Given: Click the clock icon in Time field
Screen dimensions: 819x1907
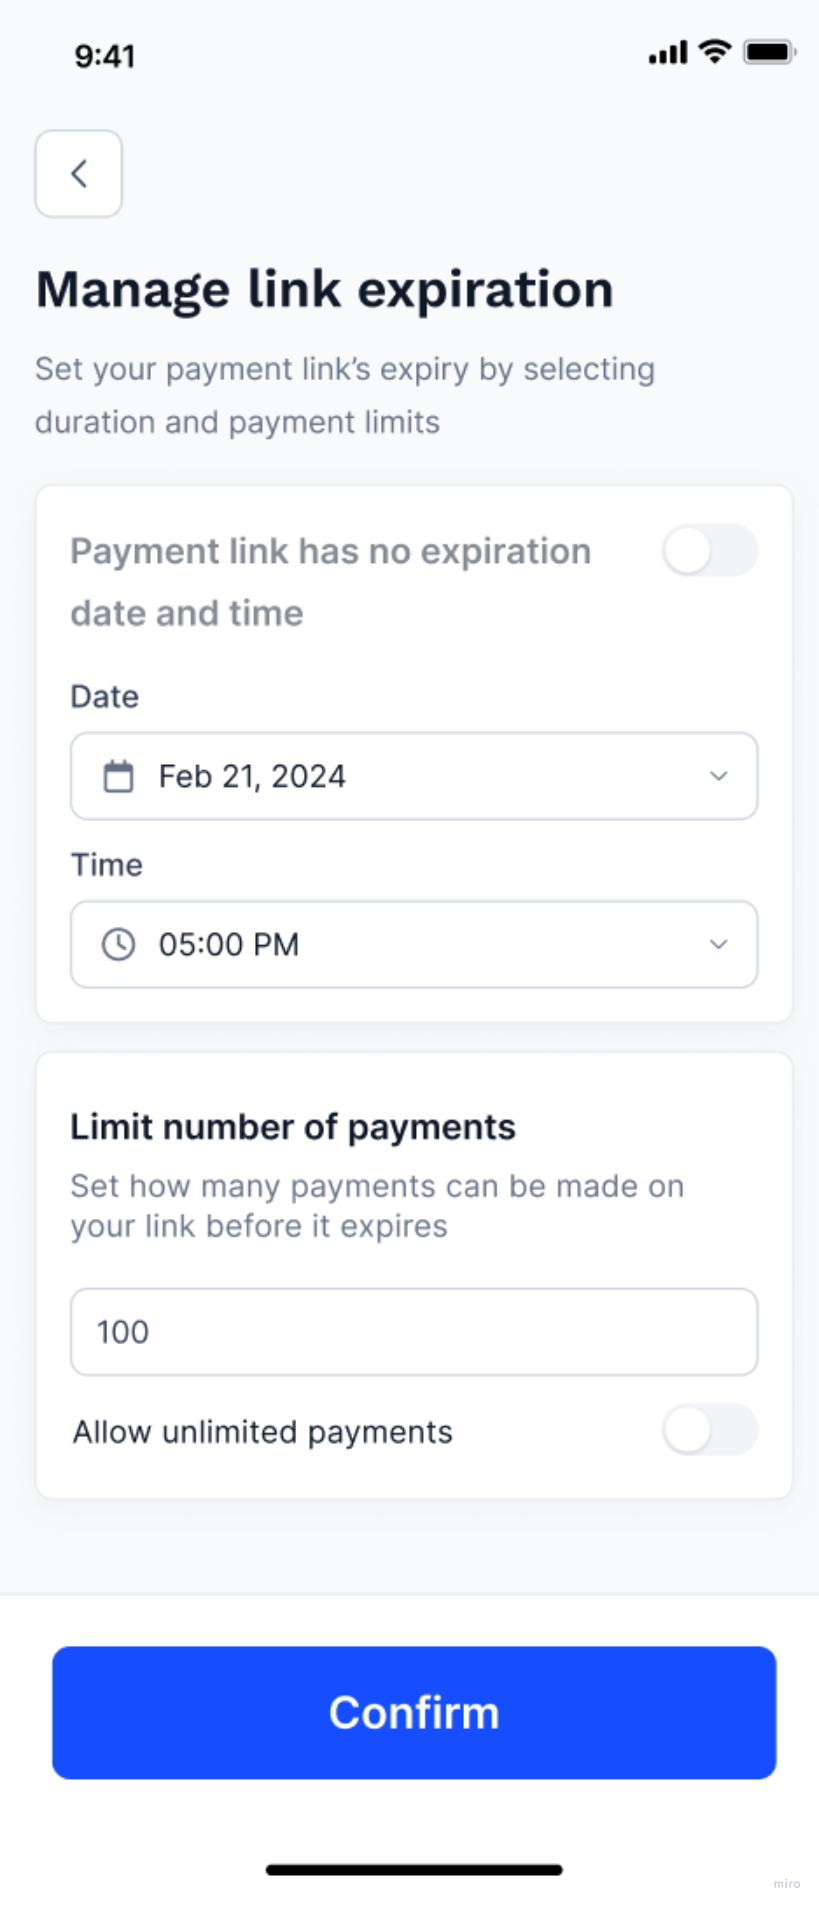Looking at the screenshot, I should (x=118, y=944).
